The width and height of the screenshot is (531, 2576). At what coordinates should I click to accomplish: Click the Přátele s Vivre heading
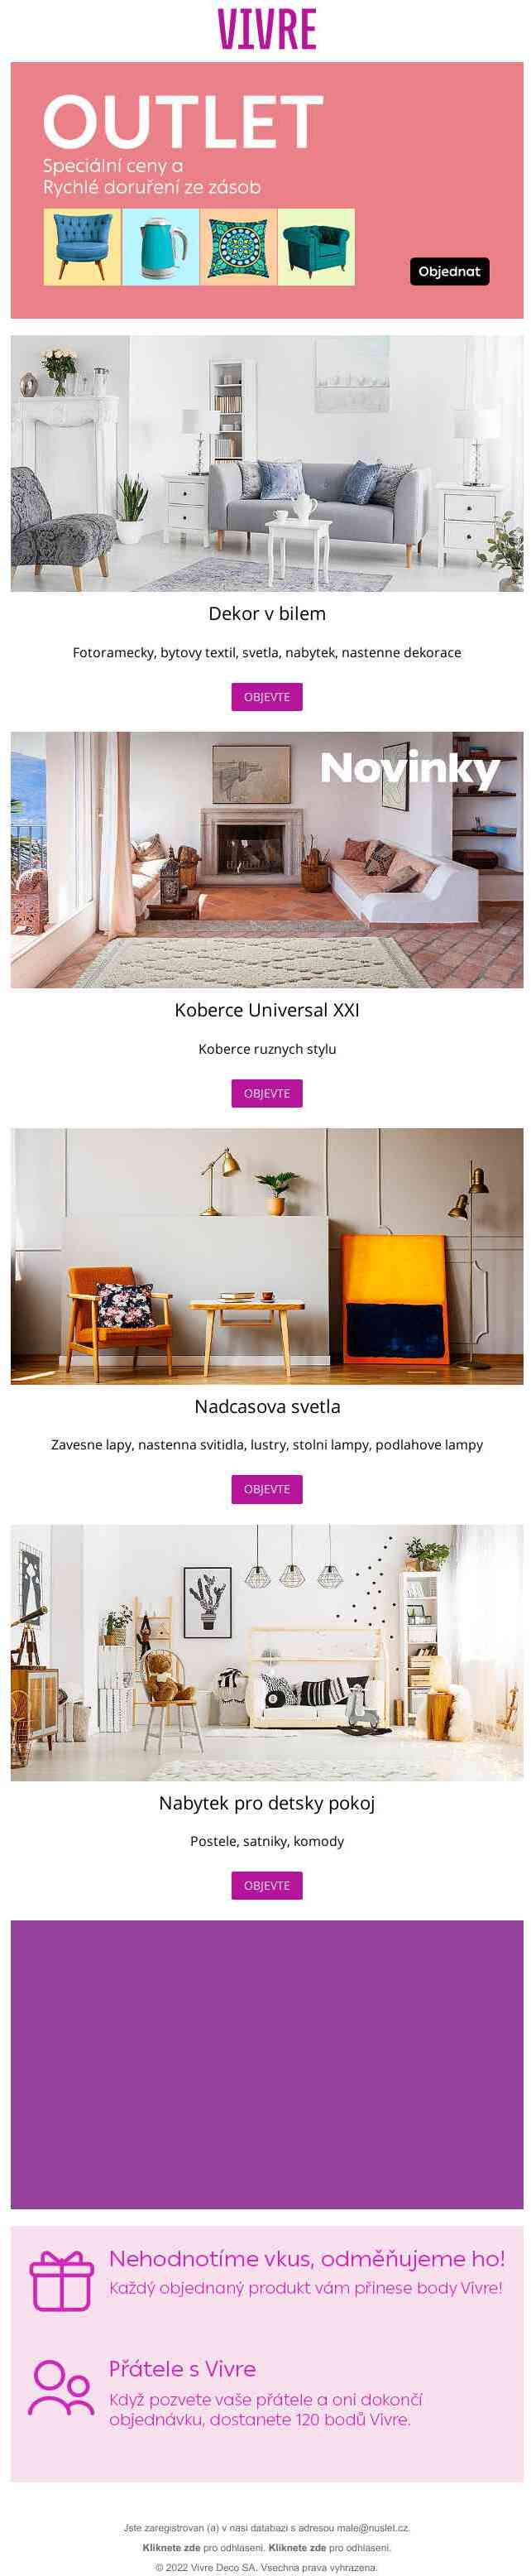[182, 2369]
